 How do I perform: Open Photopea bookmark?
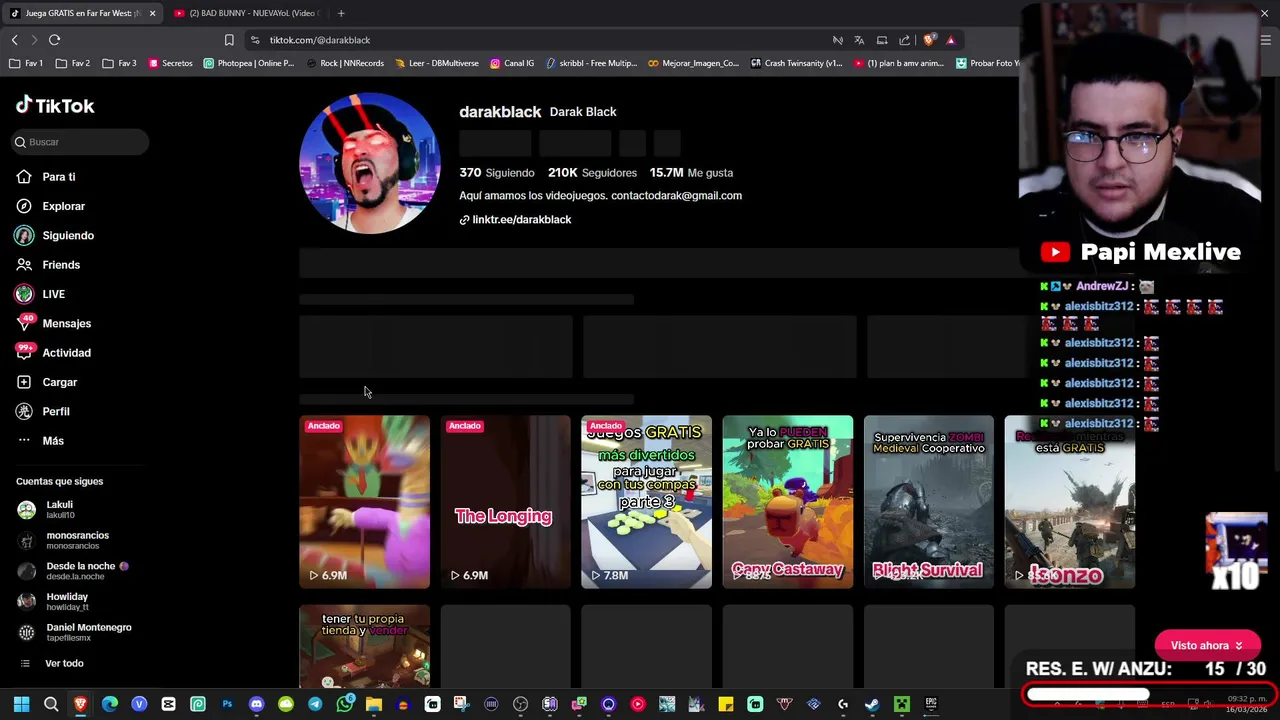point(249,63)
